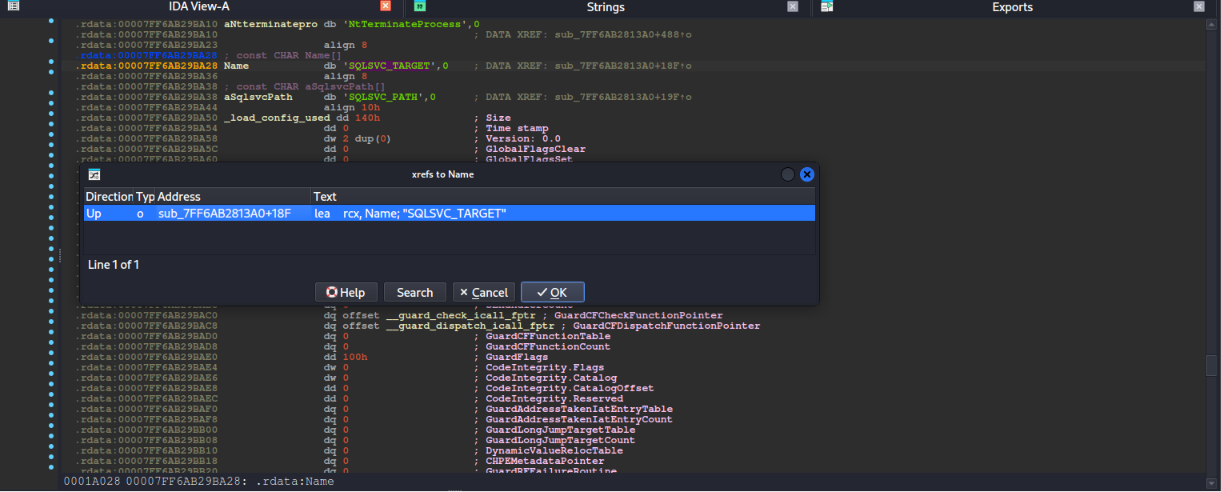This screenshot has width=1221, height=492.
Task: Click the xrefs dialog window icon
Action: 94,174
